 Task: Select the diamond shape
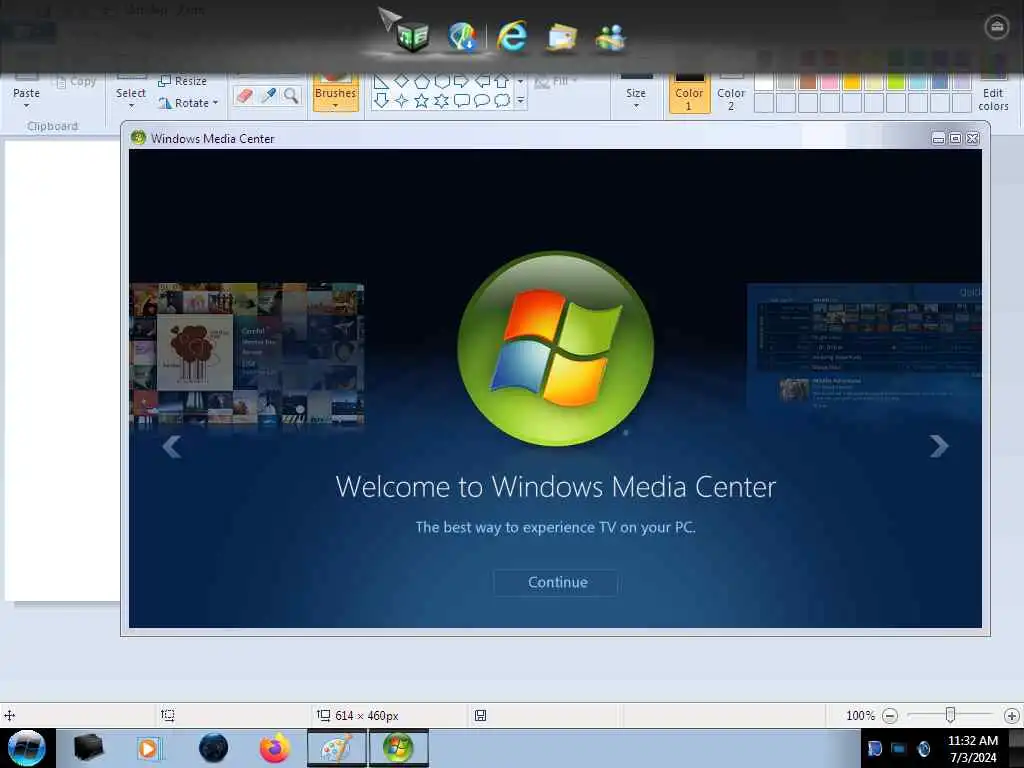tap(402, 81)
